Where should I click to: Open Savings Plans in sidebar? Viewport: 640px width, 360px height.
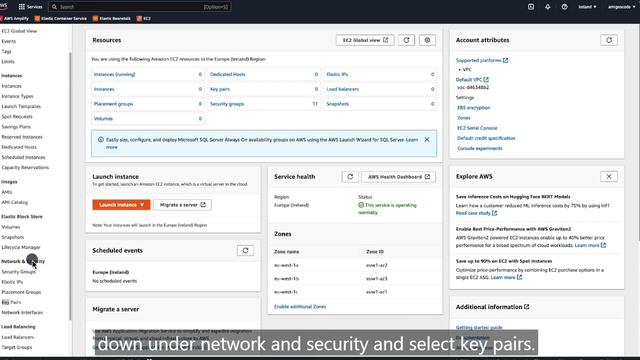pyautogui.click(x=16, y=127)
